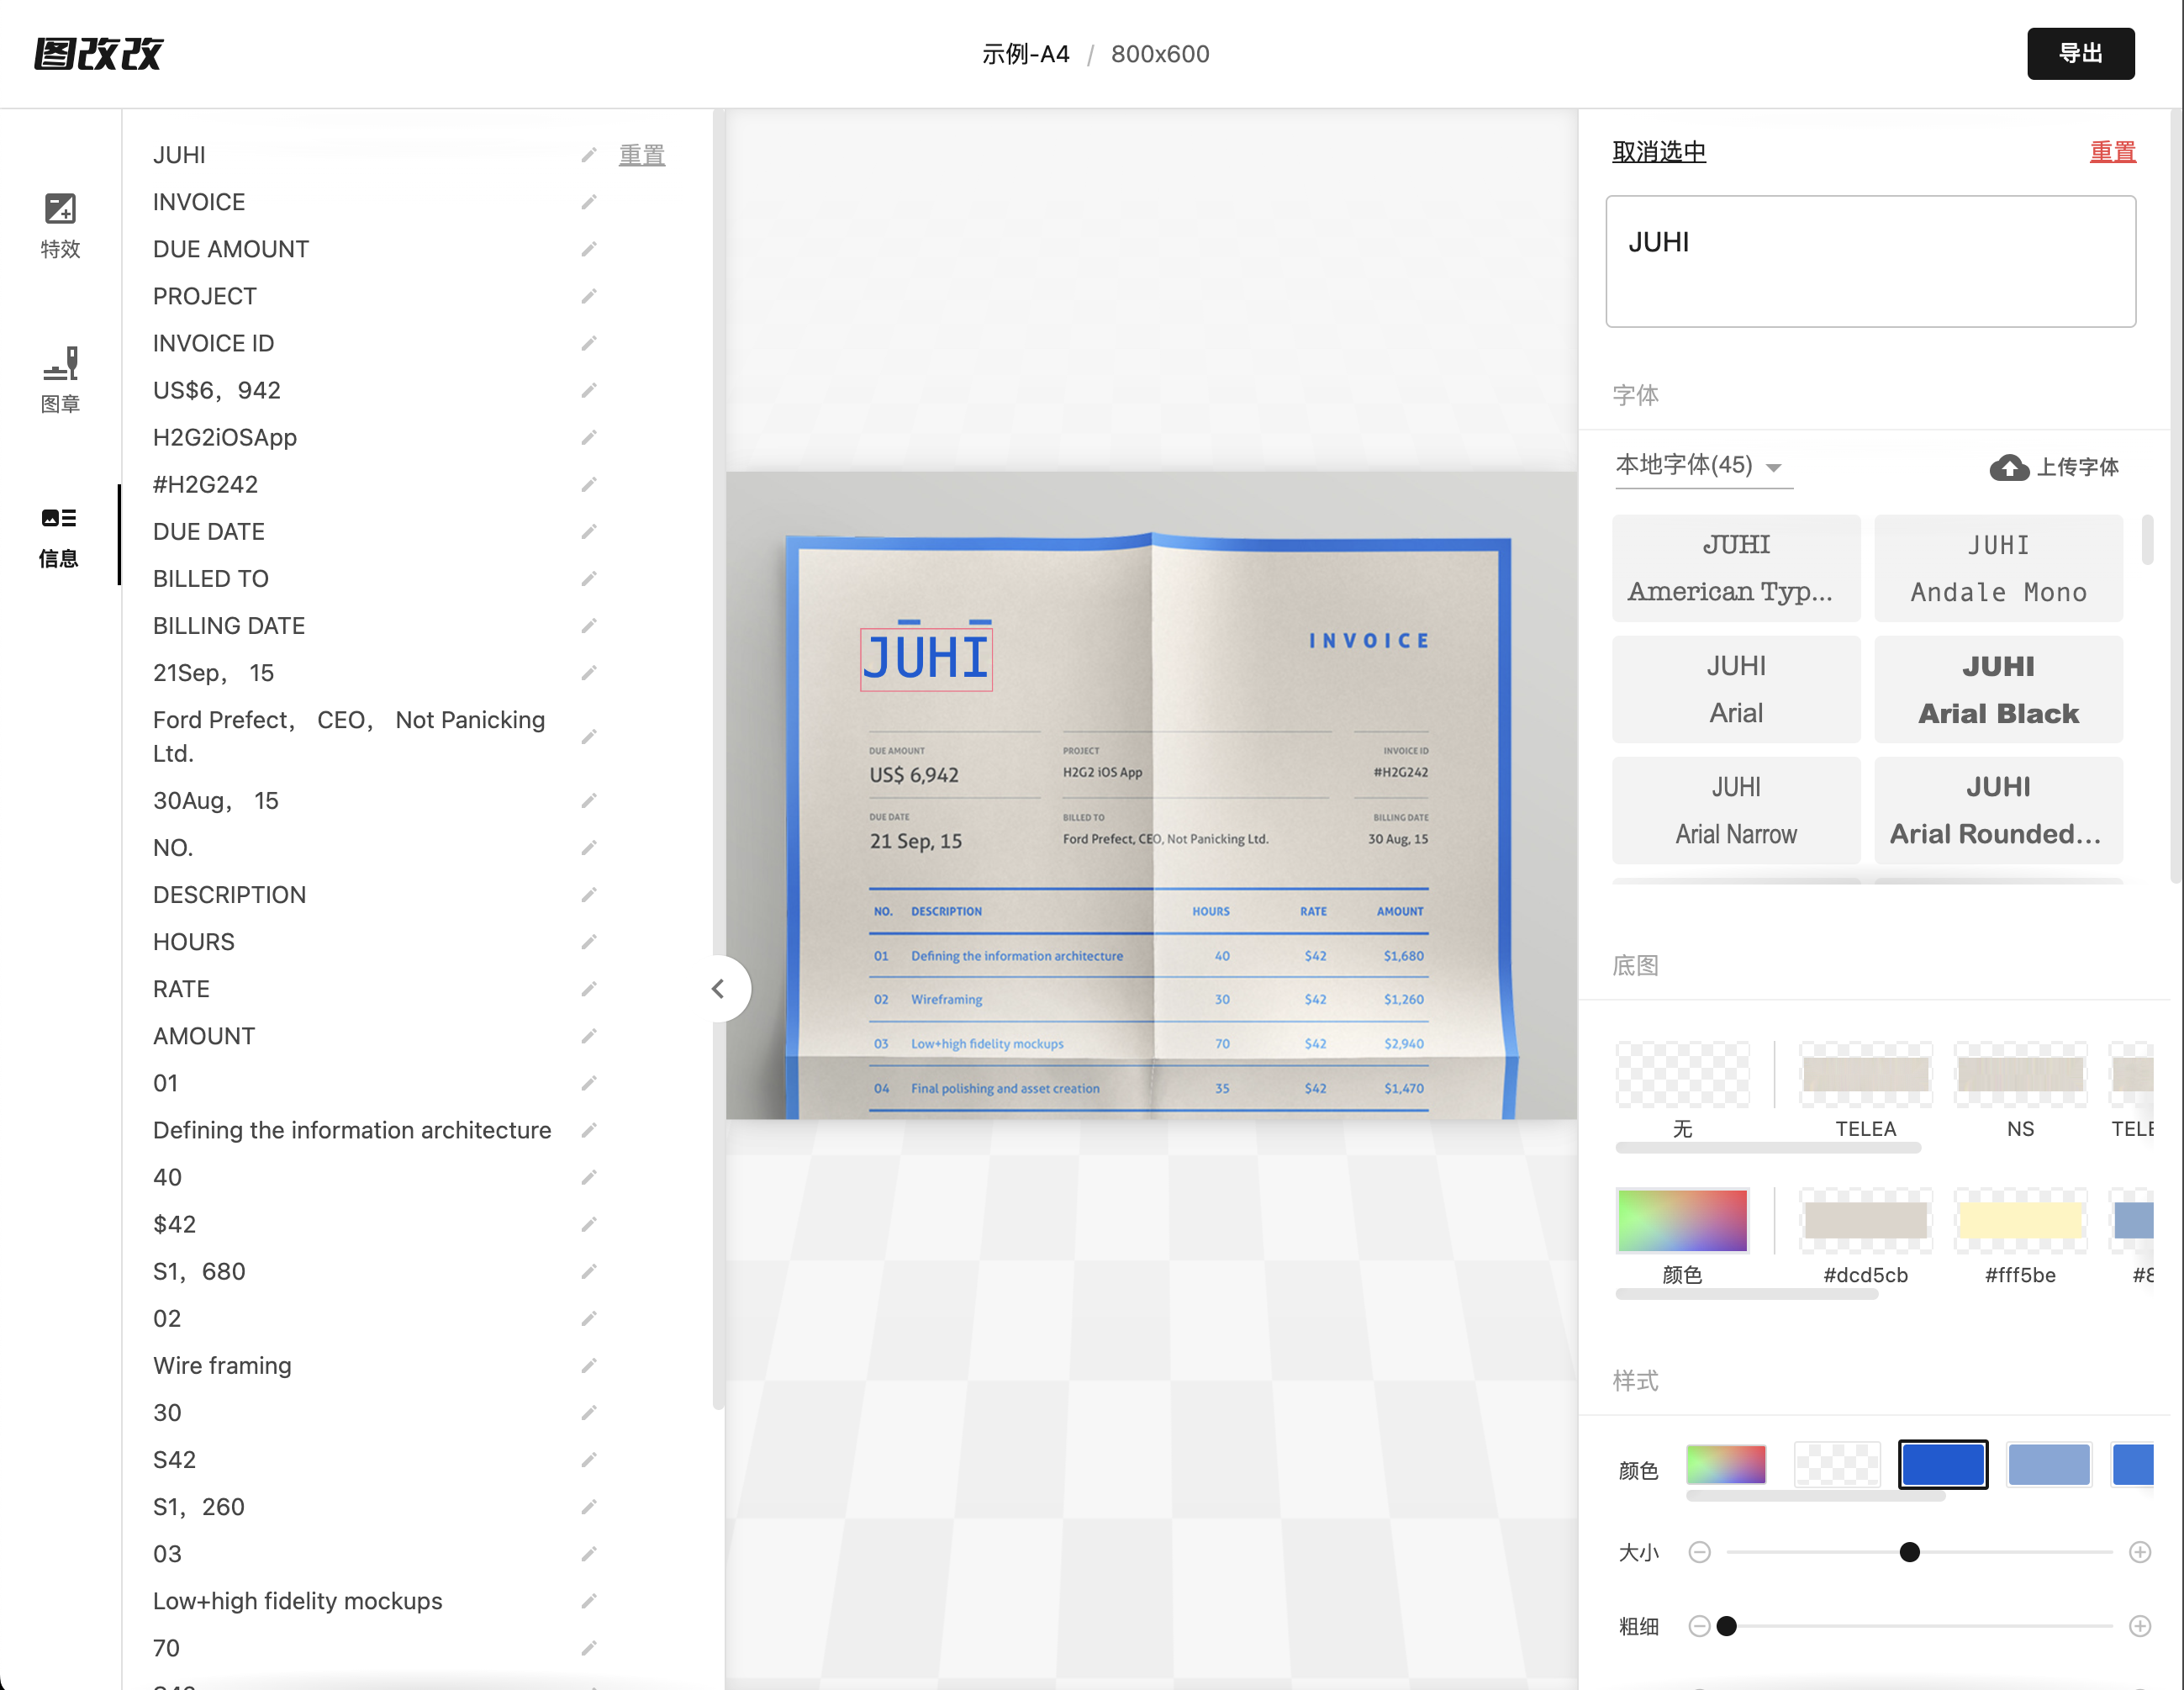Pick the #fff5be yellow background swatch
This screenshot has width=2184, height=1690.
tap(2019, 1221)
